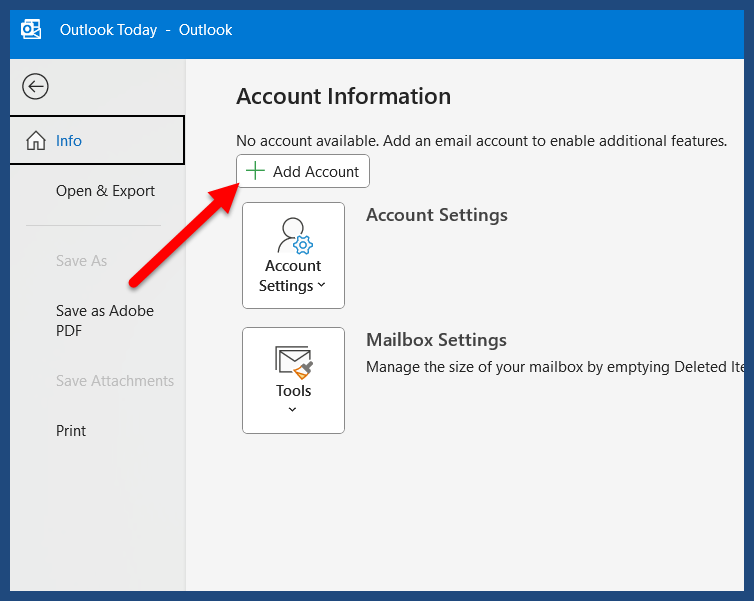Click the Info home icon
The image size is (754, 601).
tap(36, 141)
